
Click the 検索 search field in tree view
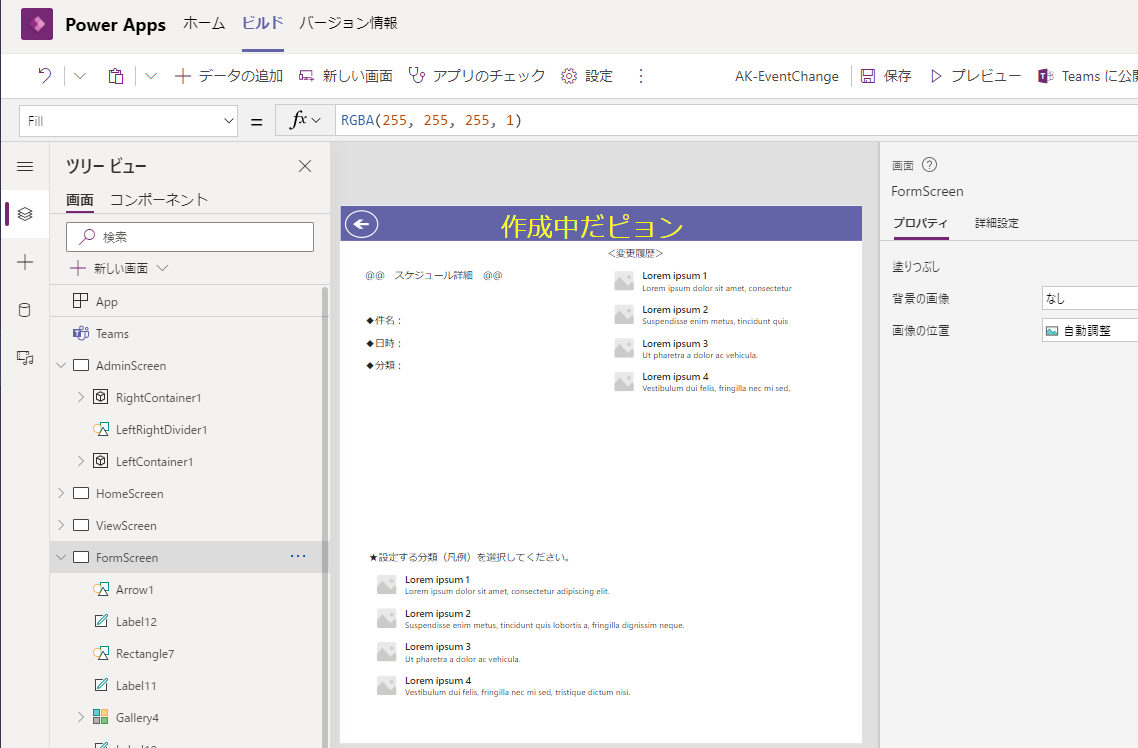[189, 237]
